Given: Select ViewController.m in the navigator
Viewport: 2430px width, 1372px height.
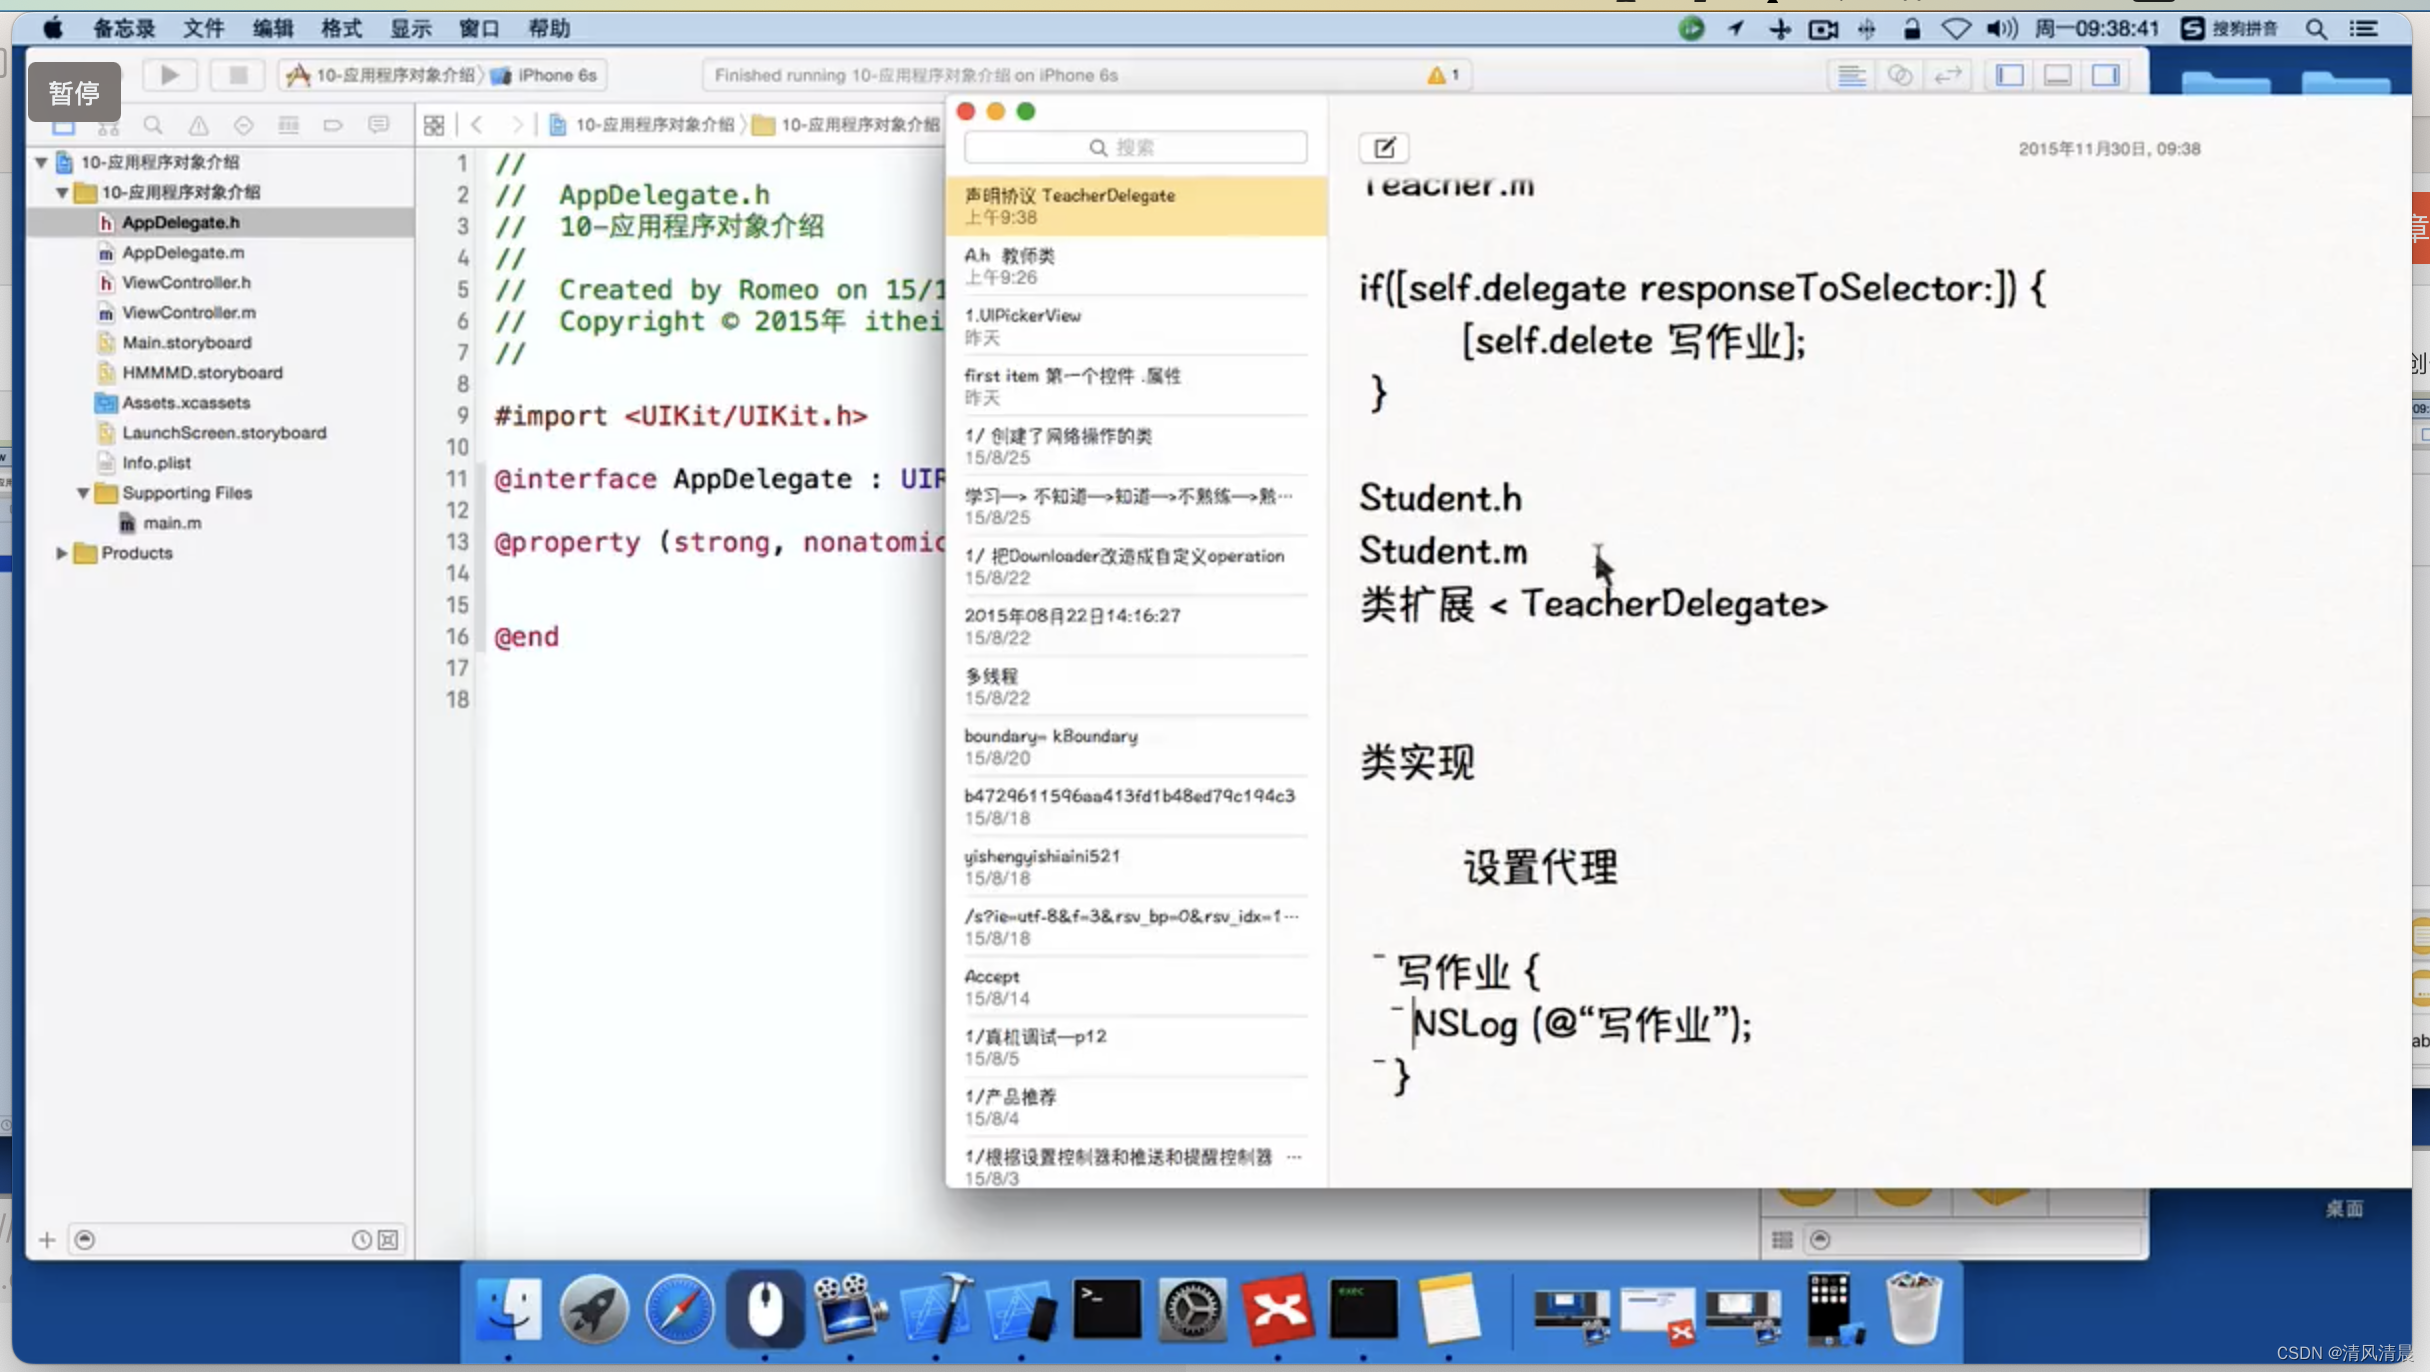Looking at the screenshot, I should point(189,312).
